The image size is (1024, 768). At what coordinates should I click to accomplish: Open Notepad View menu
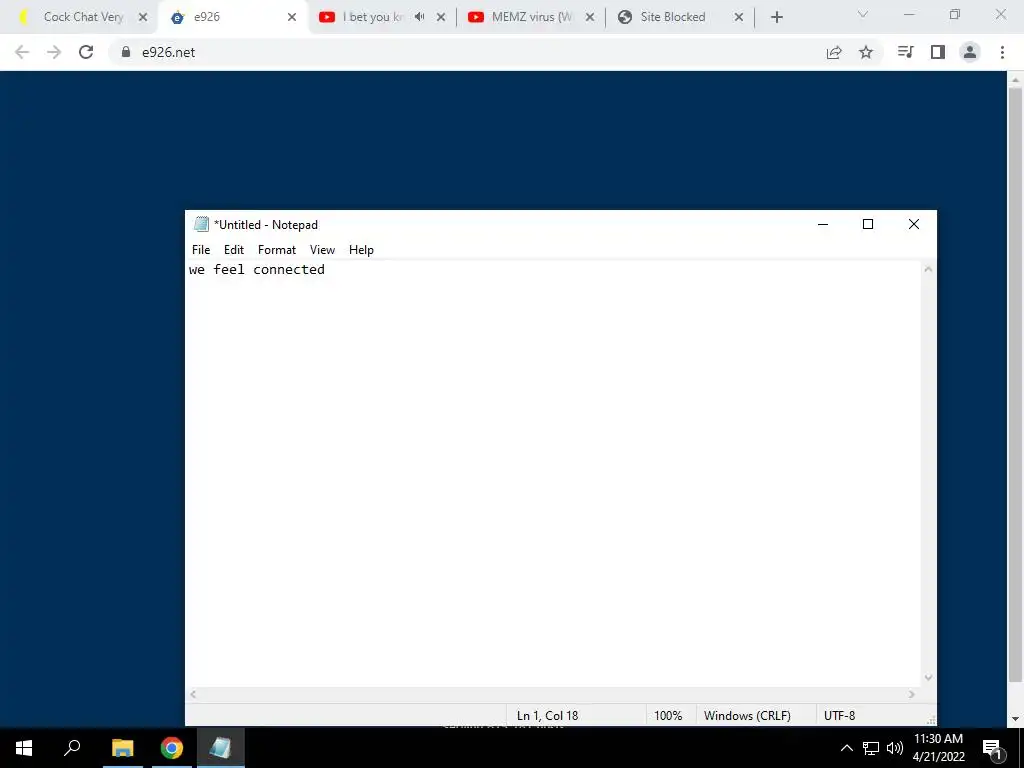coord(322,249)
